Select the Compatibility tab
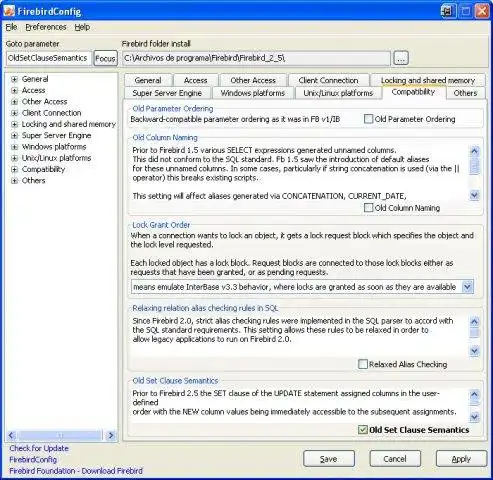The width and height of the screenshot is (493, 480). tap(413, 92)
